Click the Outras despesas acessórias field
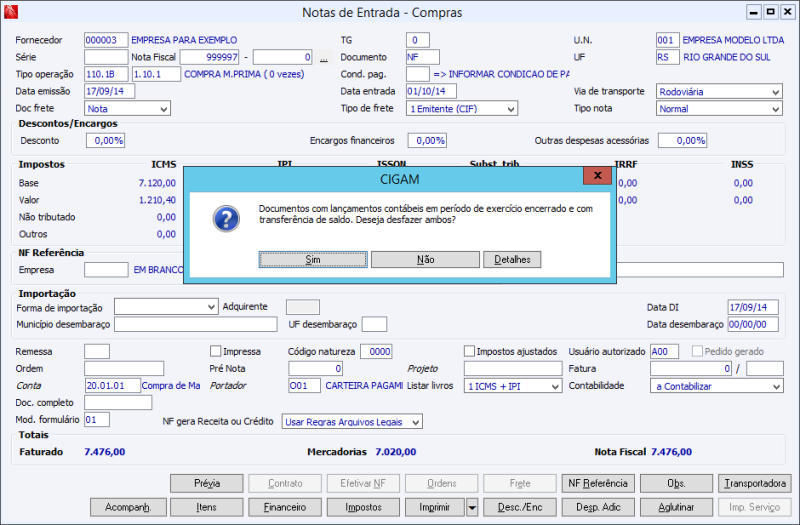Screen dimensions: 800x525 683,140
